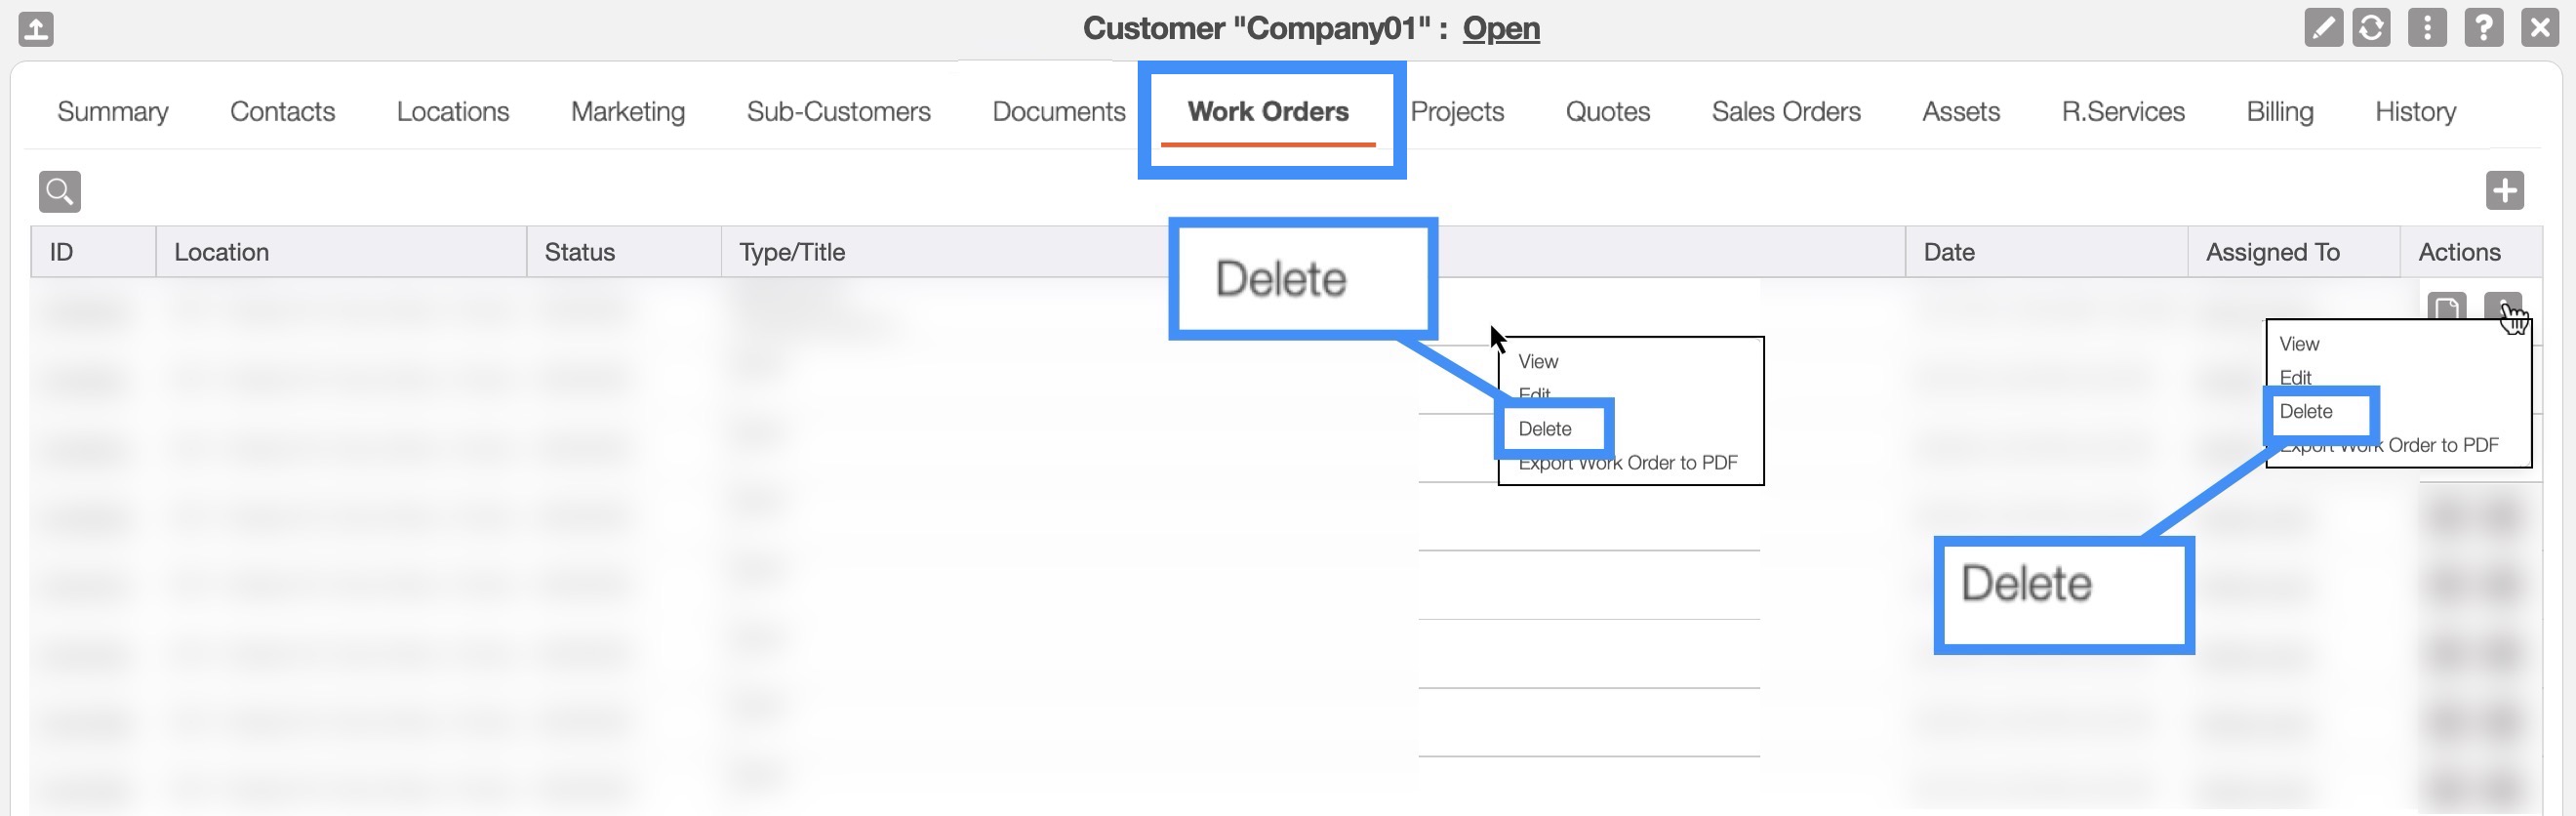
Task: Choose View in the Actions column menu
Action: coord(2299,344)
